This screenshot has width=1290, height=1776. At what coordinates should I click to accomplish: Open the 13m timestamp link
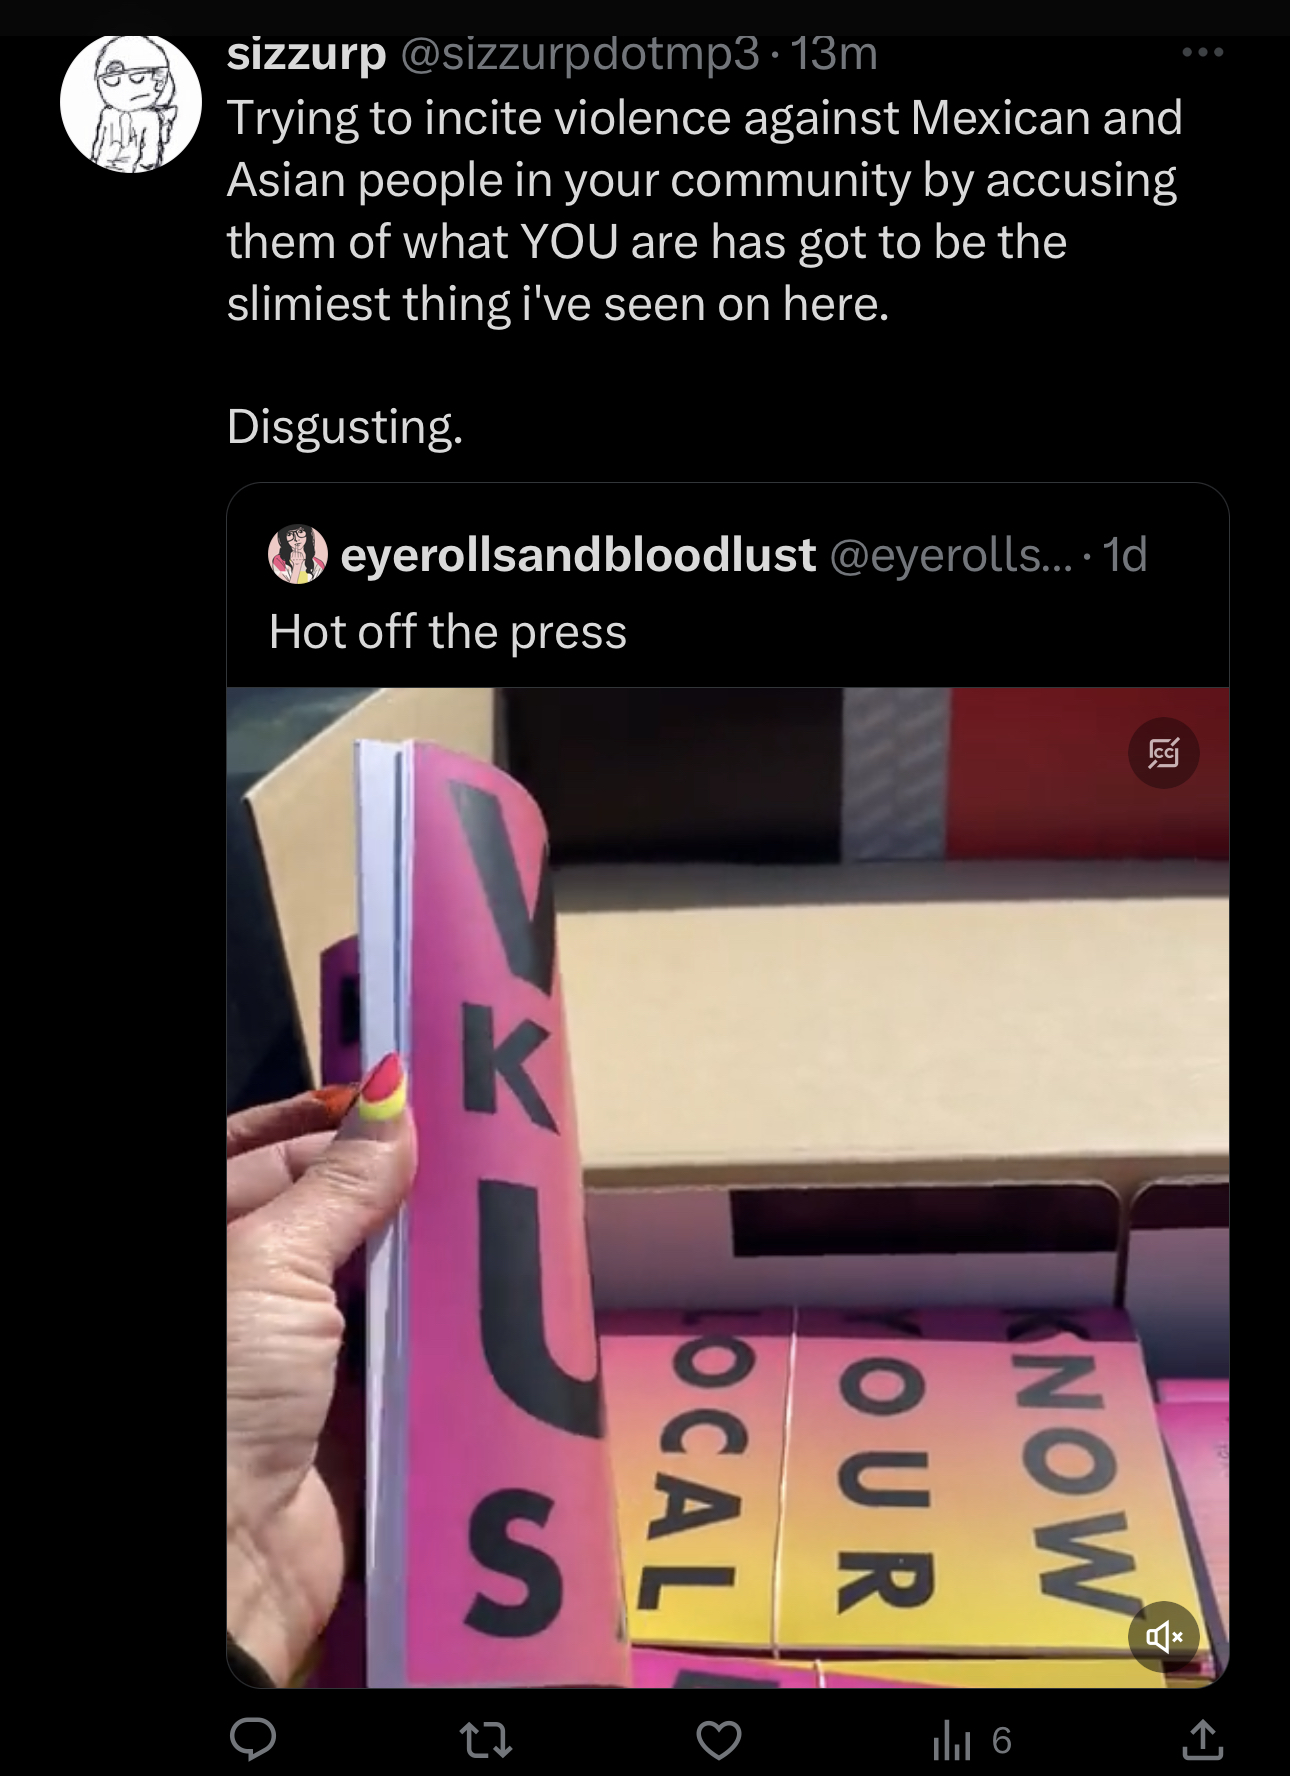[834, 54]
